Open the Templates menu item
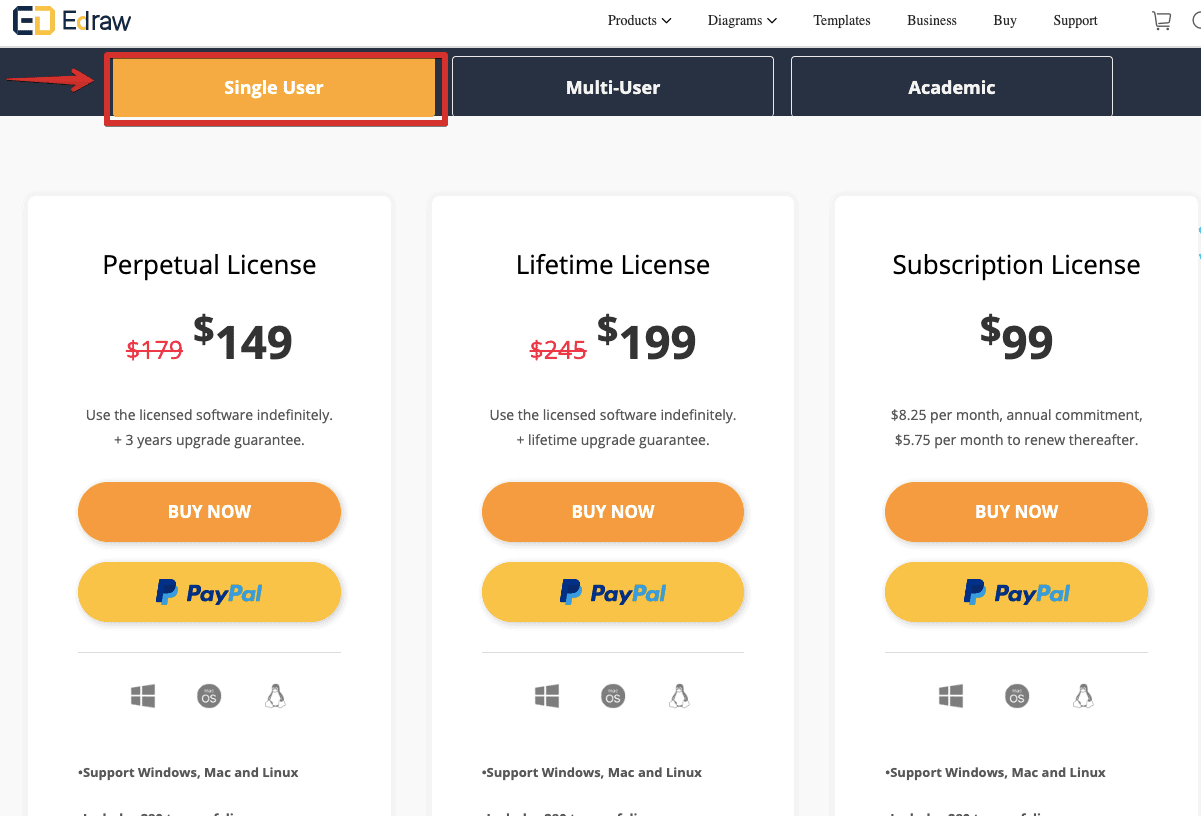 pos(842,21)
